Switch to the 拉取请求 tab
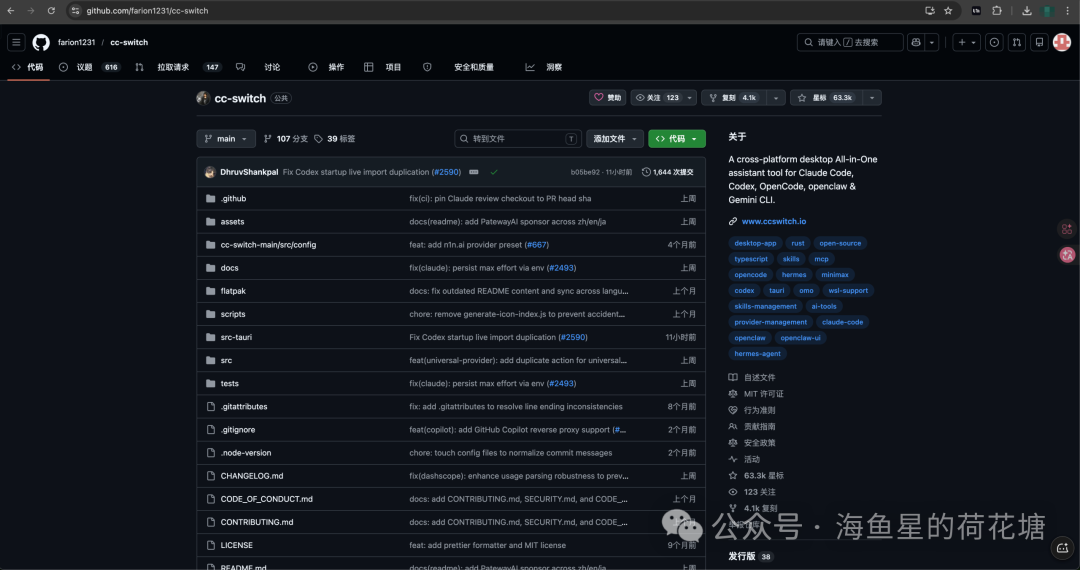This screenshot has height=570, width=1080. tap(178, 67)
